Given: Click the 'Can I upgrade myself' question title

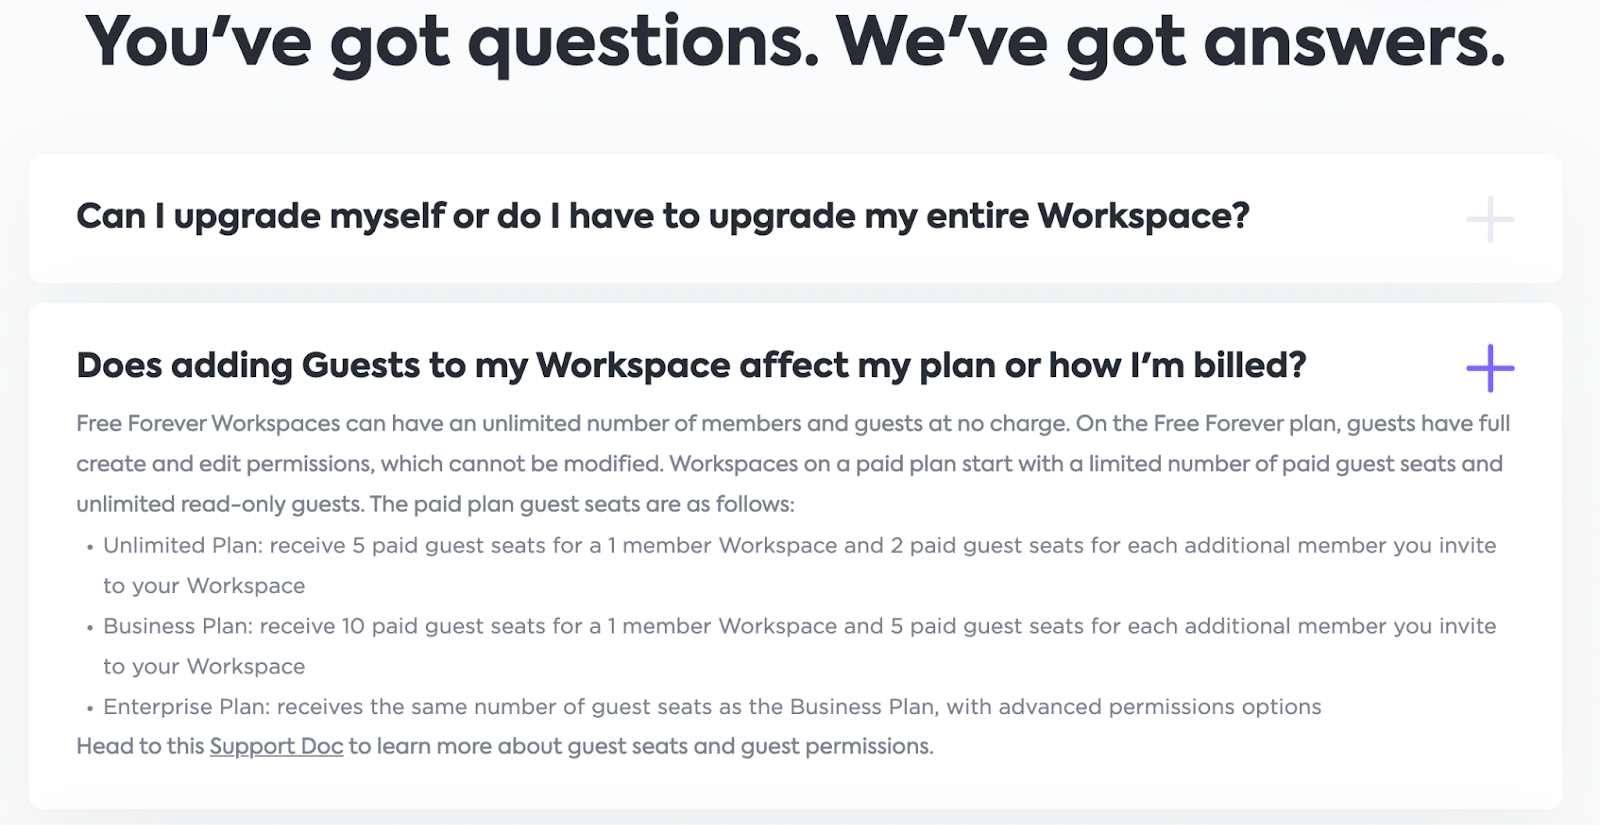Looking at the screenshot, I should pos(662,216).
